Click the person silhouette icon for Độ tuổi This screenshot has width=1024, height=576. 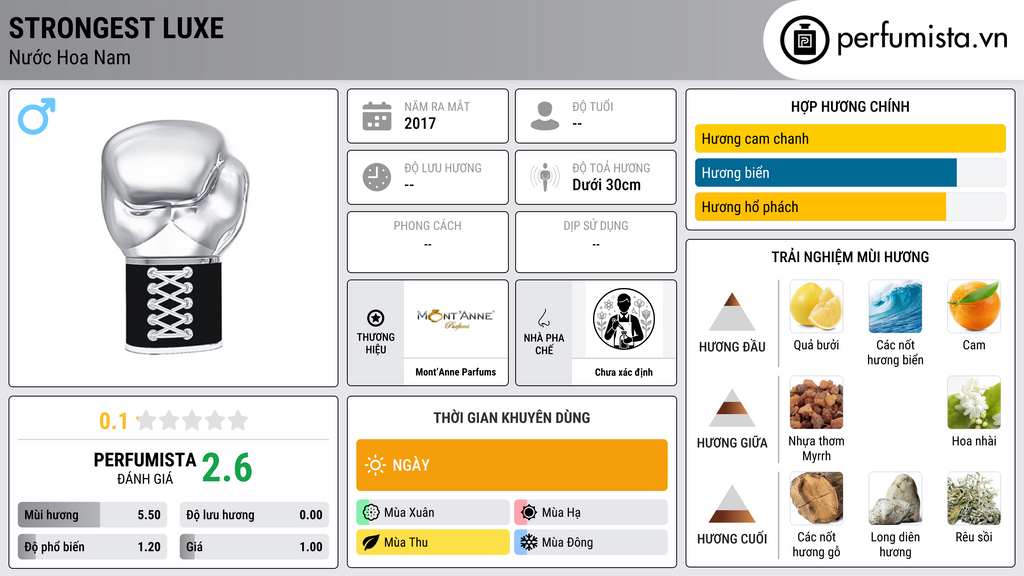pos(545,116)
